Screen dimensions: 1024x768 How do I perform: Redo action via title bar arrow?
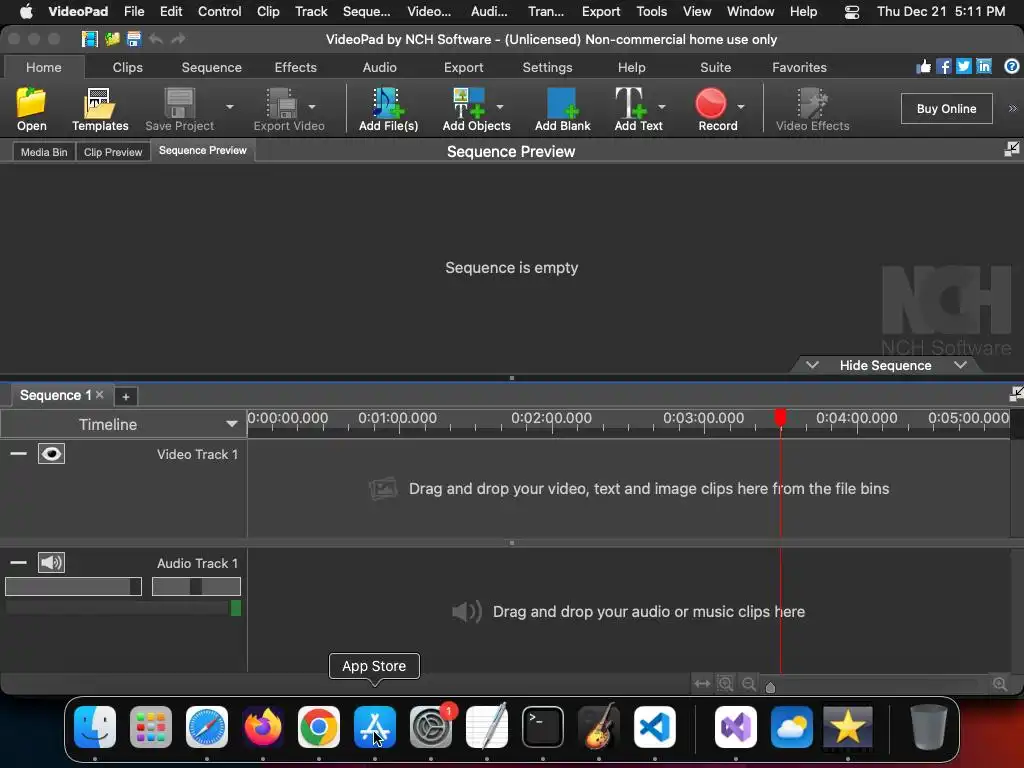[178, 39]
